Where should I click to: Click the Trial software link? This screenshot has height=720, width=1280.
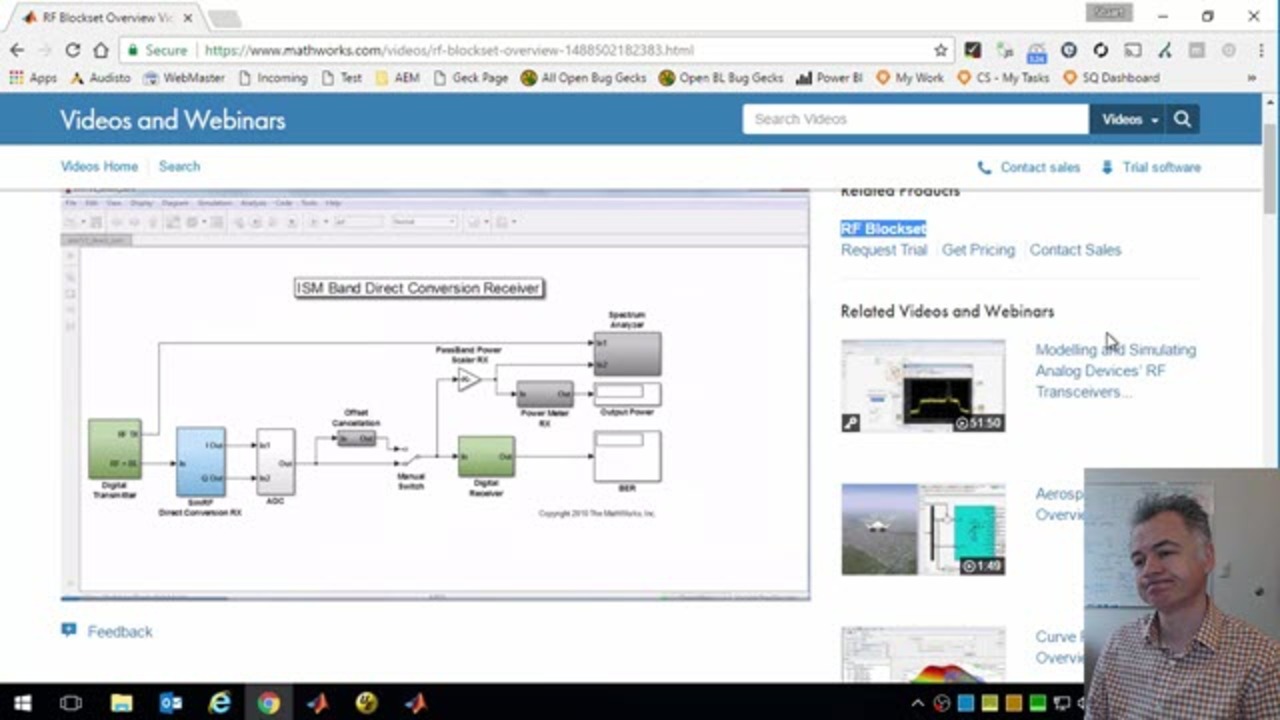[x=1160, y=167]
